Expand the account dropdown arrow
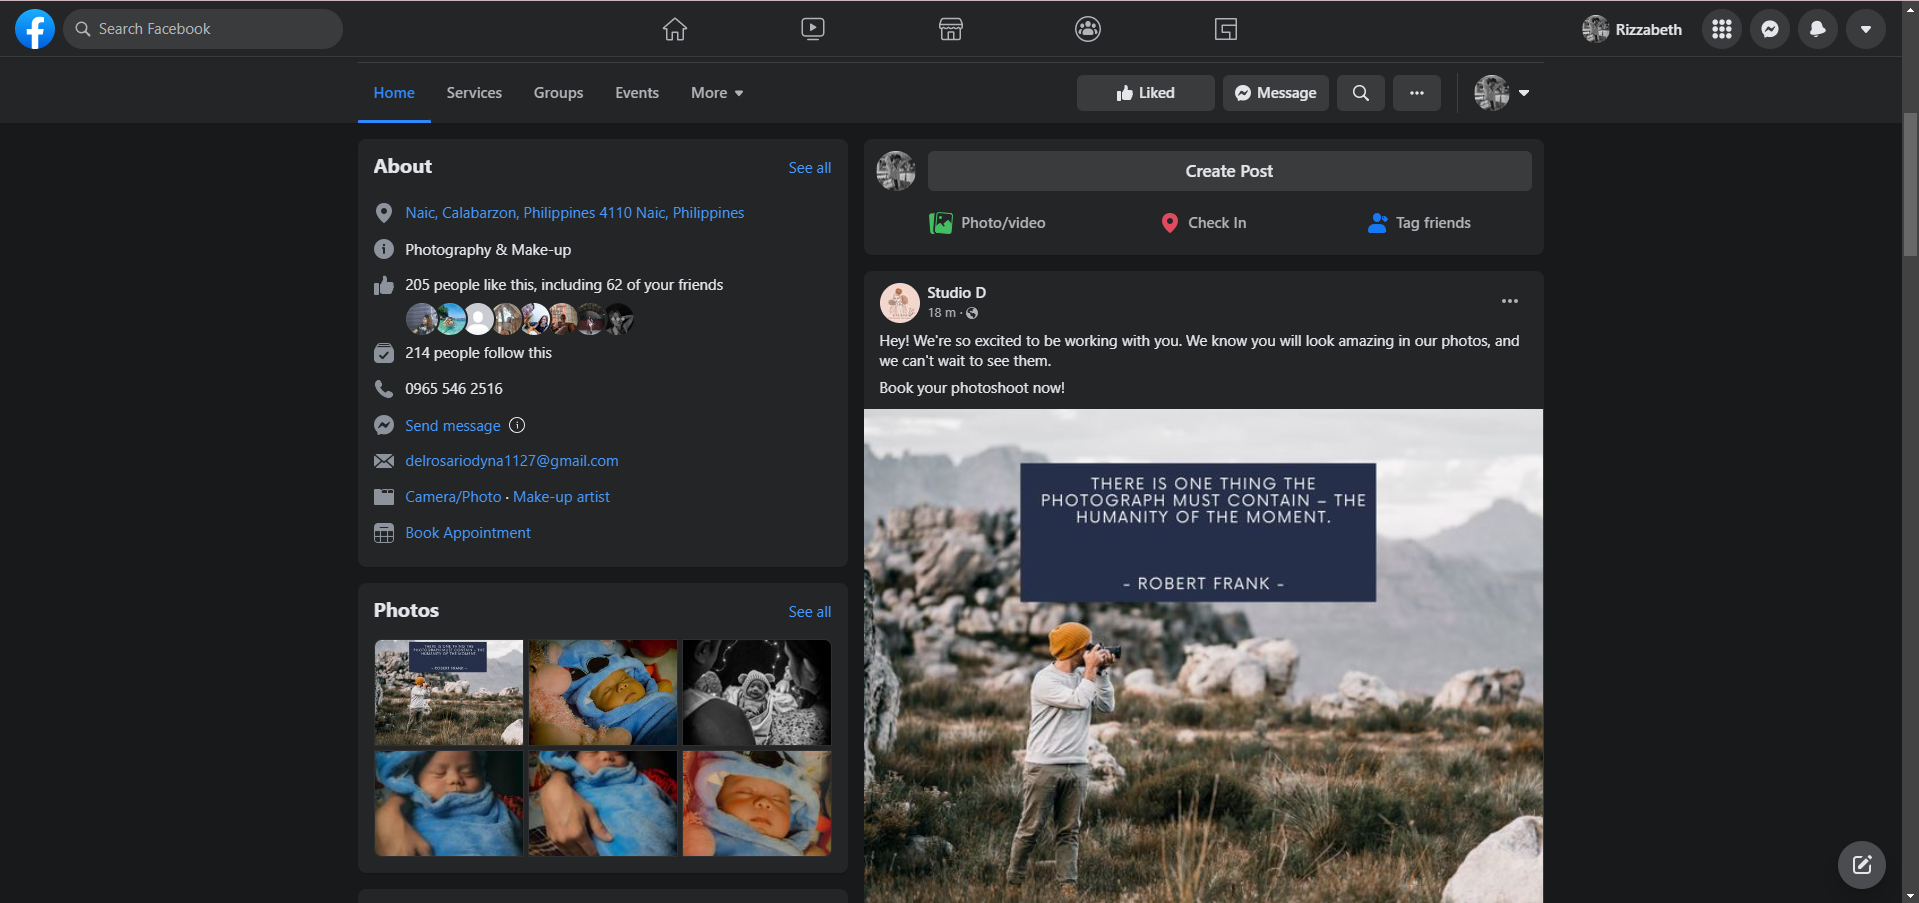This screenshot has width=1919, height=903. point(1866,29)
